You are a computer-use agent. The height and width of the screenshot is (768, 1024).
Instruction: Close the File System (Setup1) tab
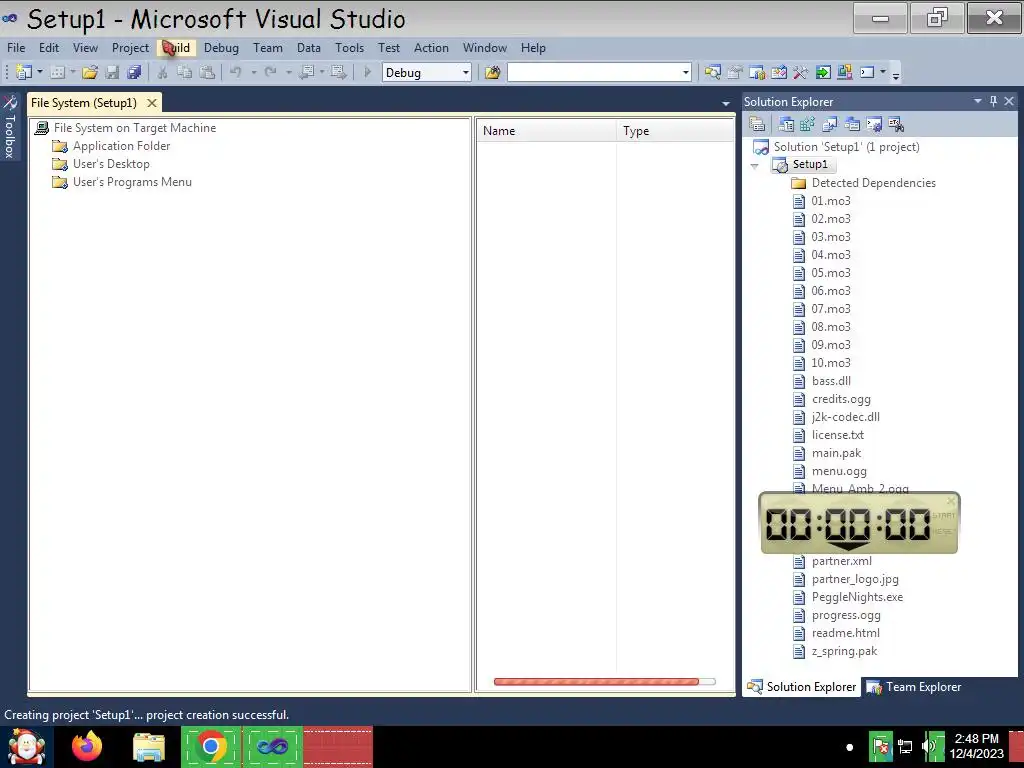point(152,103)
